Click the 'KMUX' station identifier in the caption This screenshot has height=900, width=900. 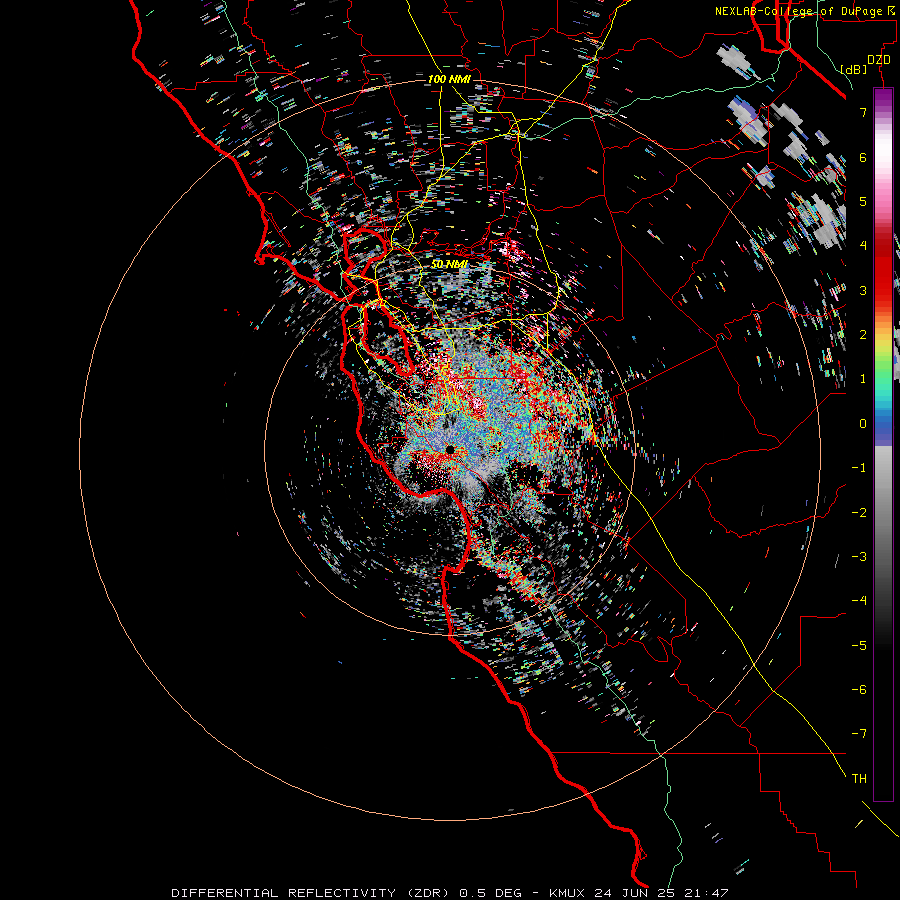pos(569,893)
